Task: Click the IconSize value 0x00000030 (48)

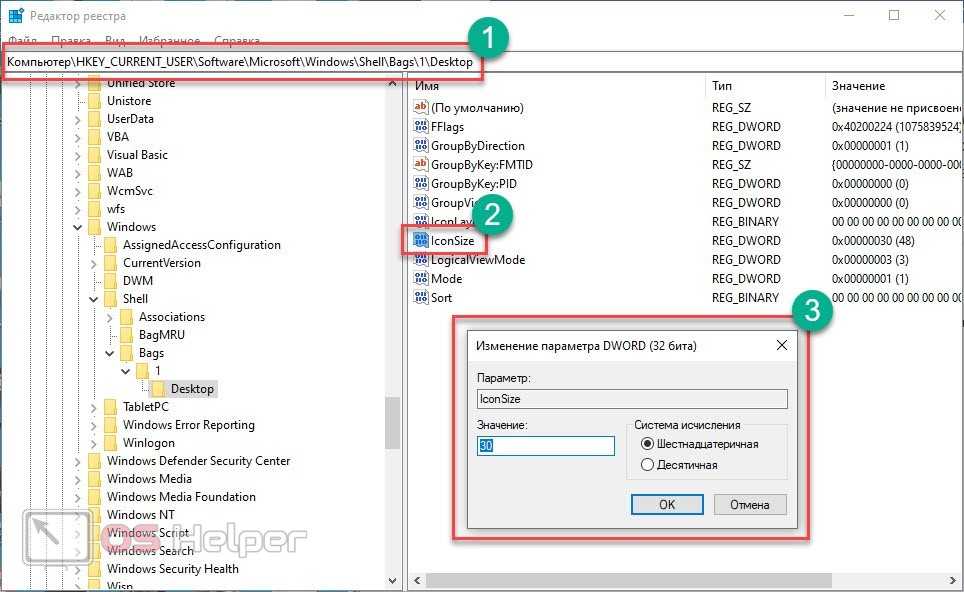Action: 873,241
